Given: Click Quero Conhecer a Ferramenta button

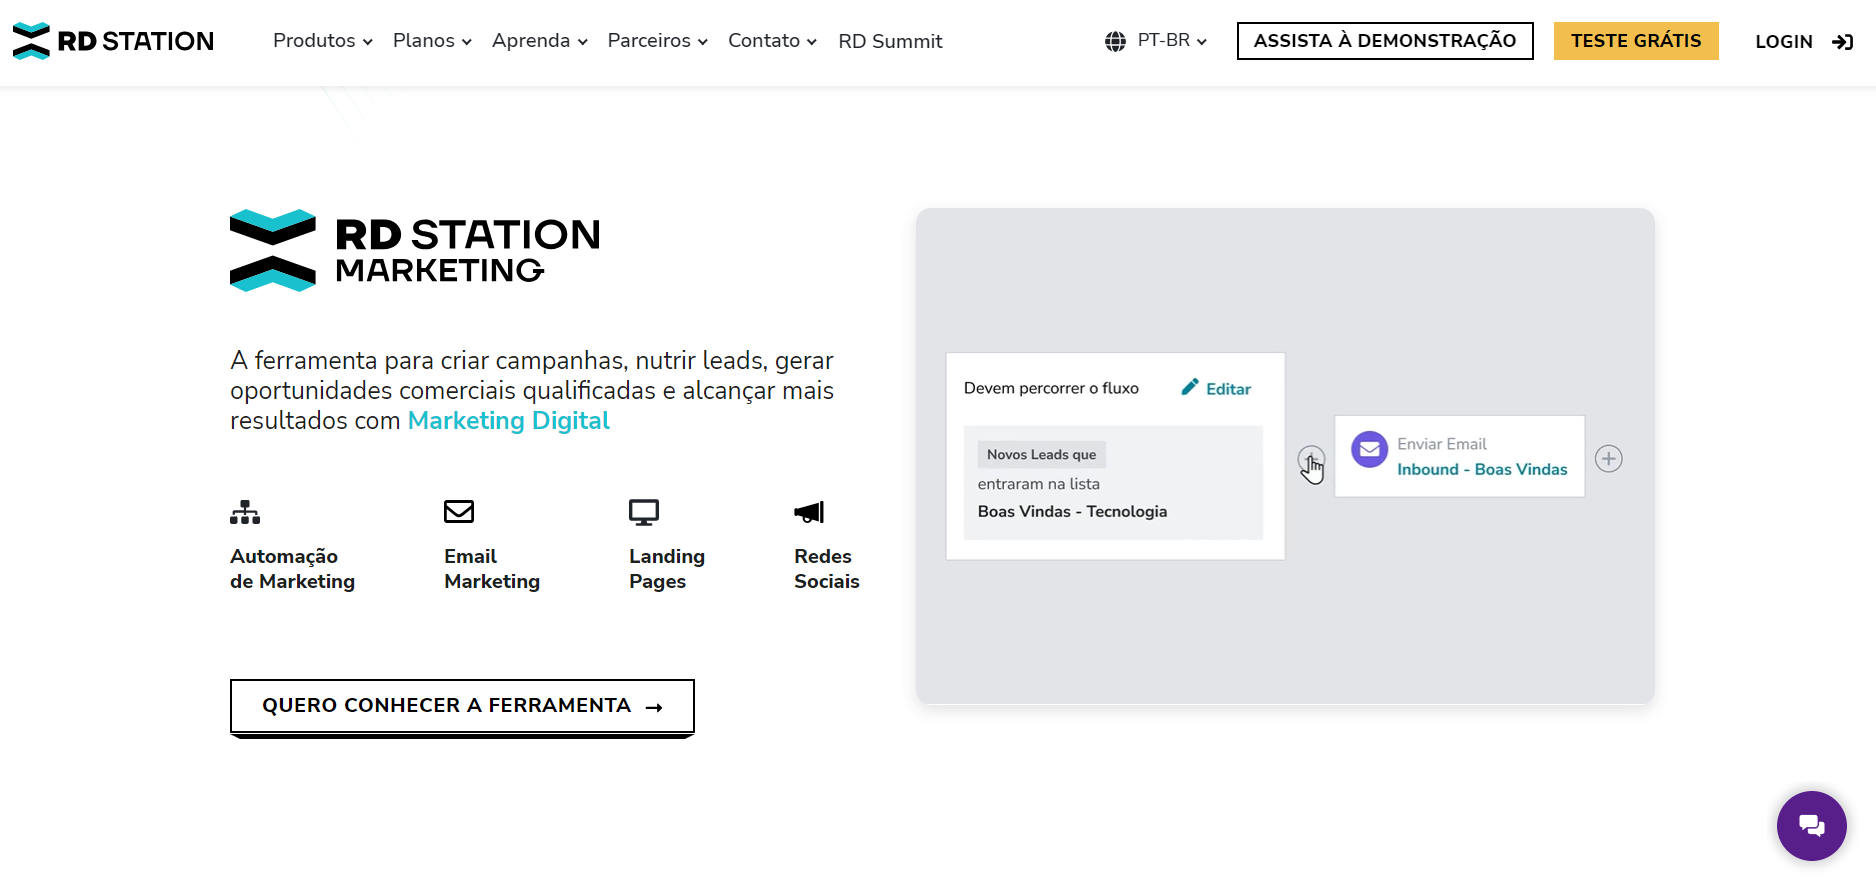Looking at the screenshot, I should pos(462,707).
